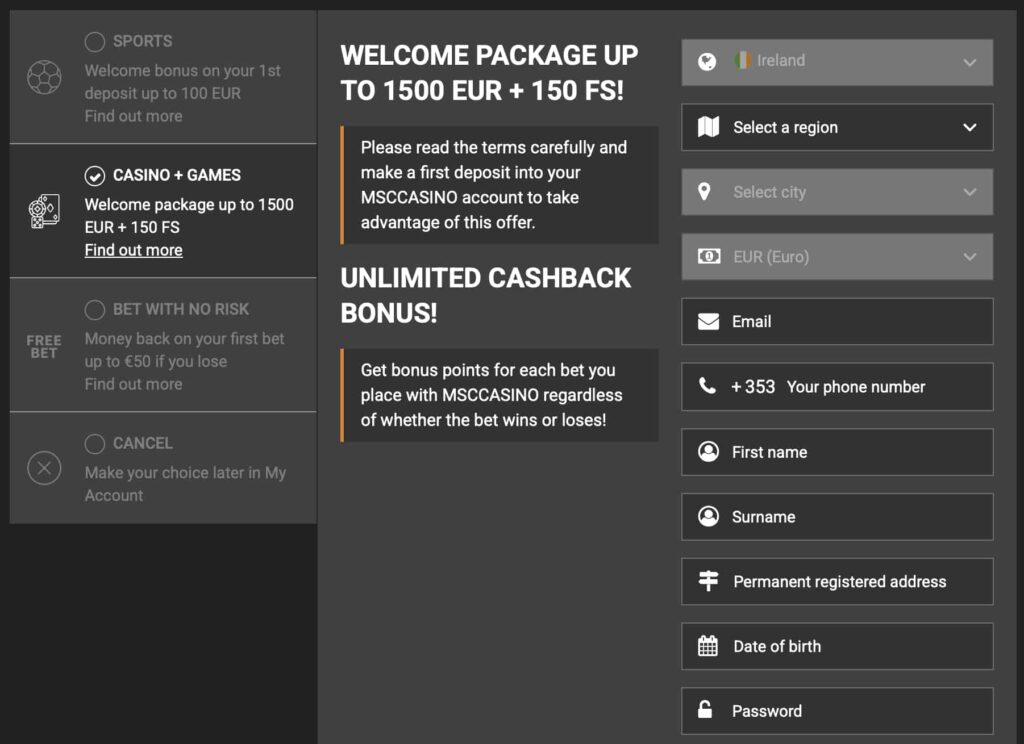Click the calendar icon beside Date of birth
Image resolution: width=1024 pixels, height=744 pixels.
(x=708, y=645)
